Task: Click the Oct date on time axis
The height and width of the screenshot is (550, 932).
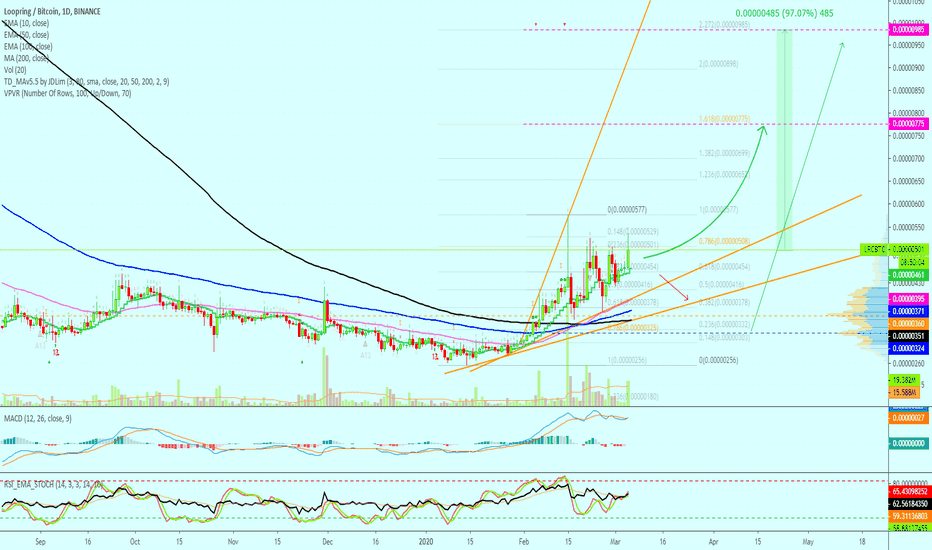Action: [x=135, y=542]
